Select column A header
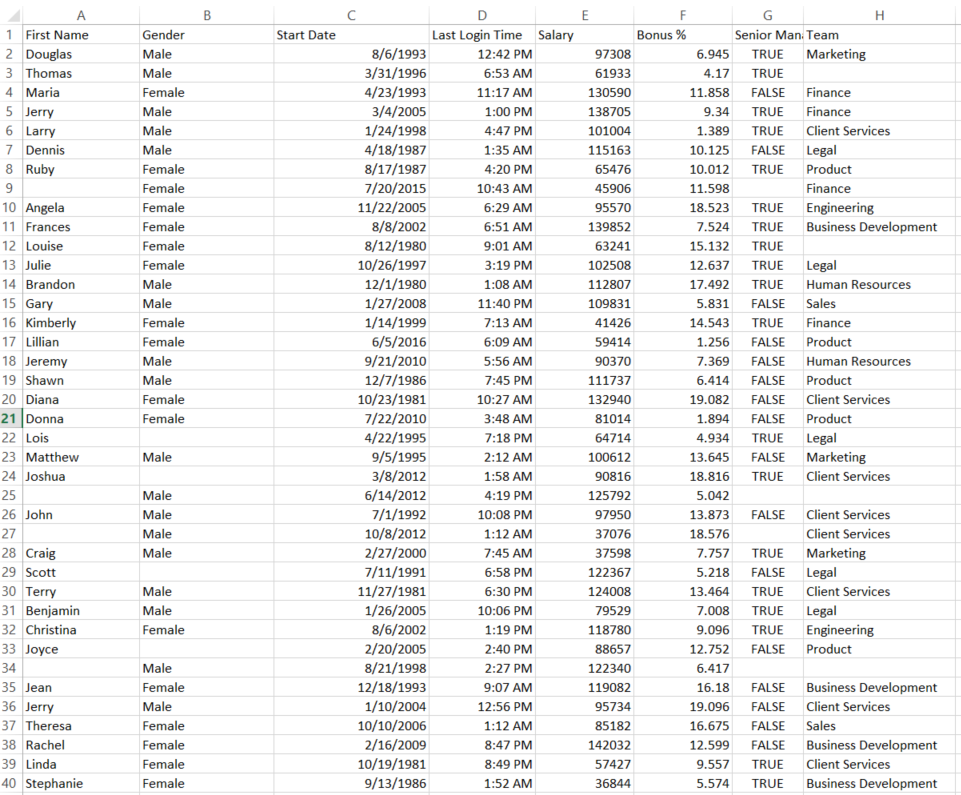Image resolution: width=961 pixels, height=795 pixels. pos(81,16)
